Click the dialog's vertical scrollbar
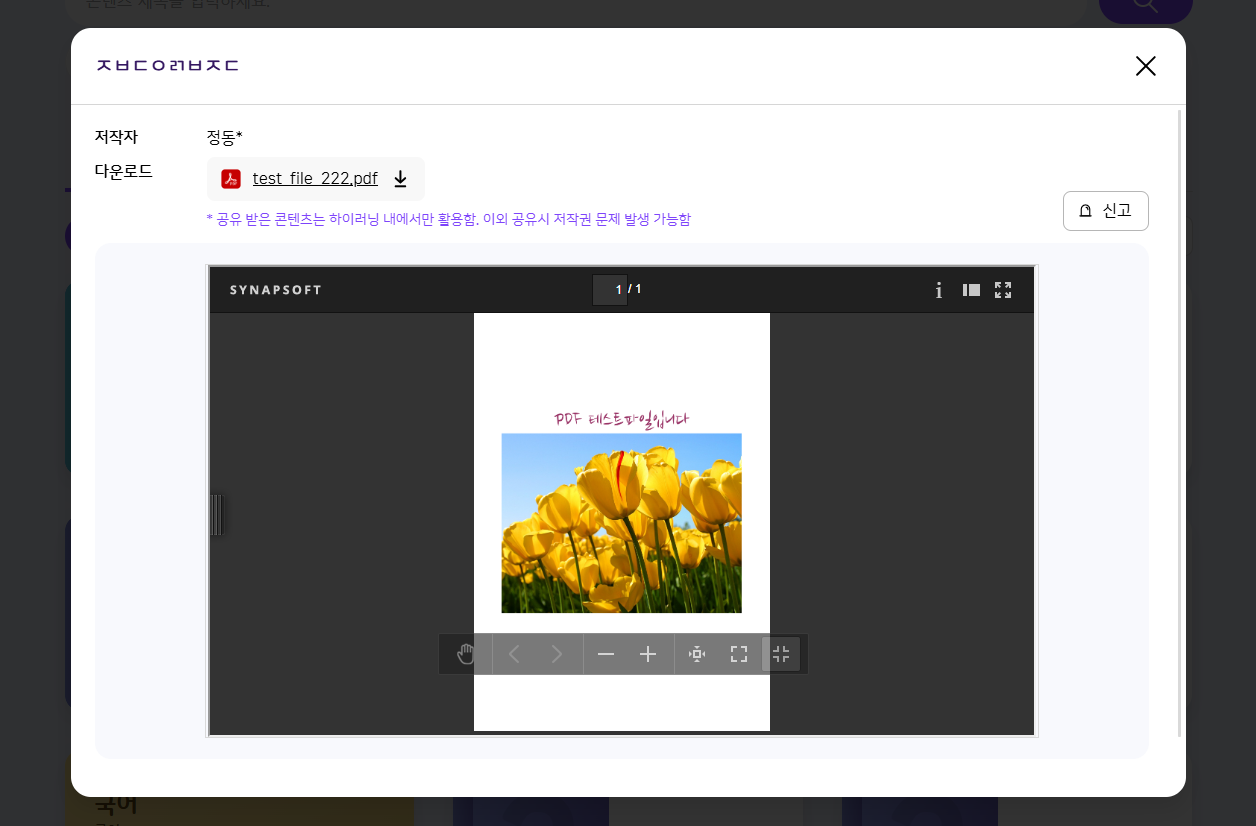 tap(1181, 423)
